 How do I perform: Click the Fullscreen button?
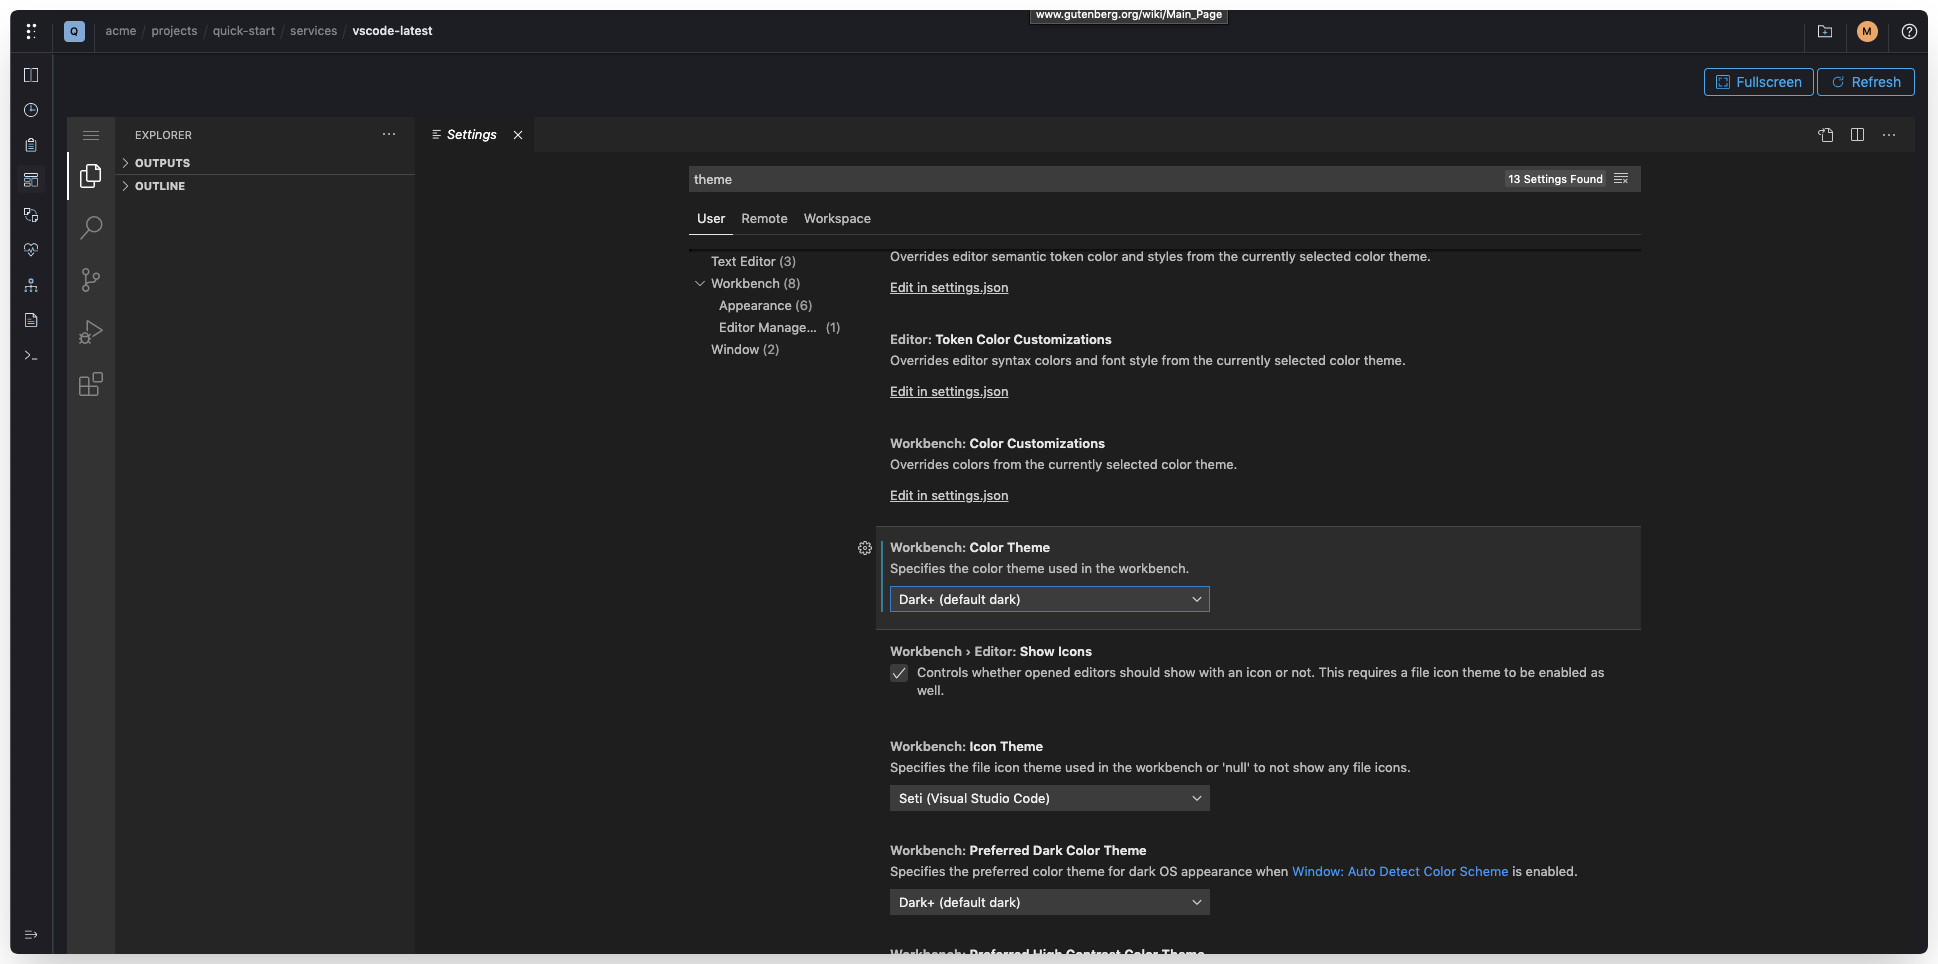point(1758,82)
